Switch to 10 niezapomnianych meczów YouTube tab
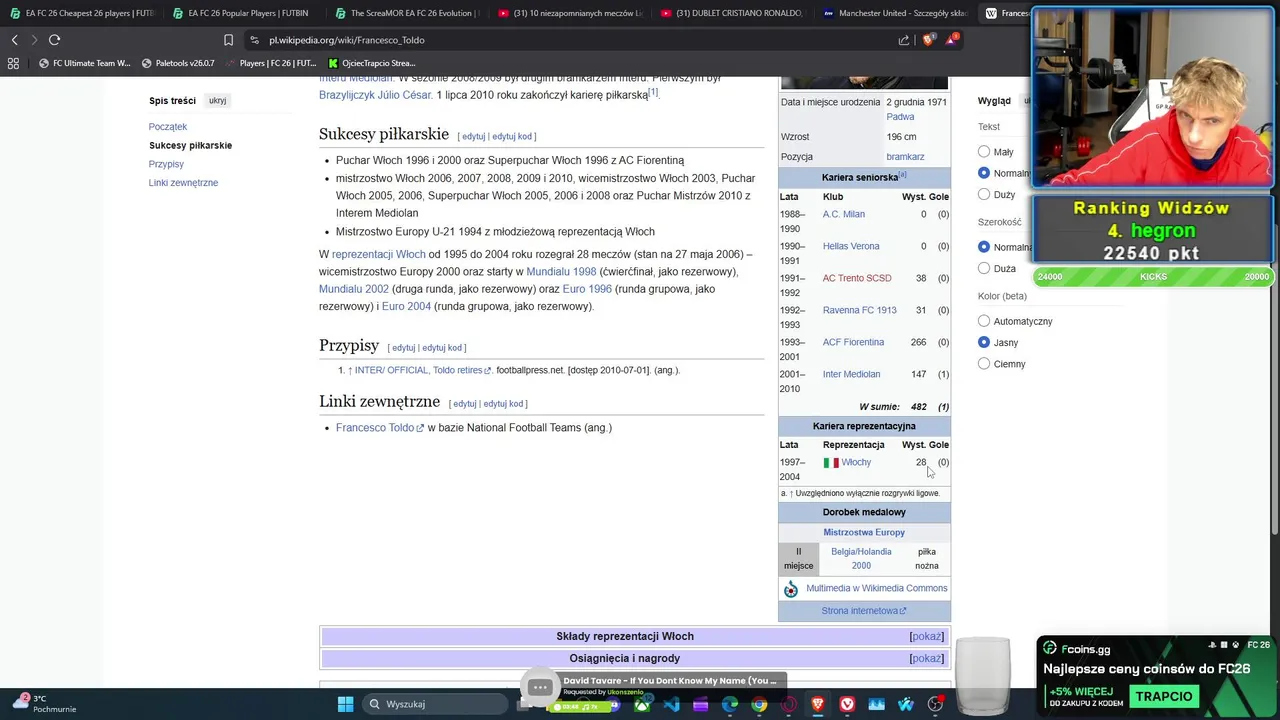 tap(571, 13)
